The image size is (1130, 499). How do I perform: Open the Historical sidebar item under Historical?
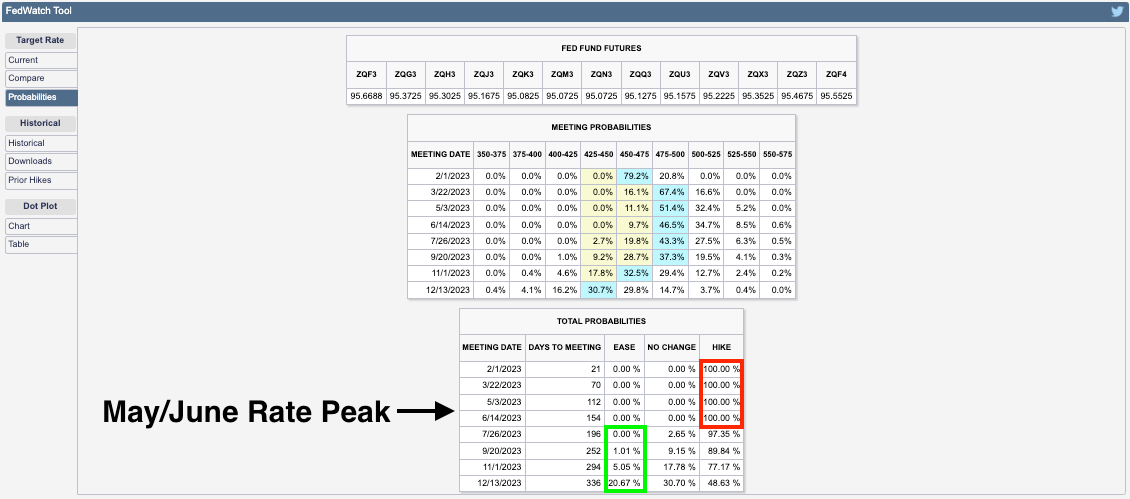[41, 143]
